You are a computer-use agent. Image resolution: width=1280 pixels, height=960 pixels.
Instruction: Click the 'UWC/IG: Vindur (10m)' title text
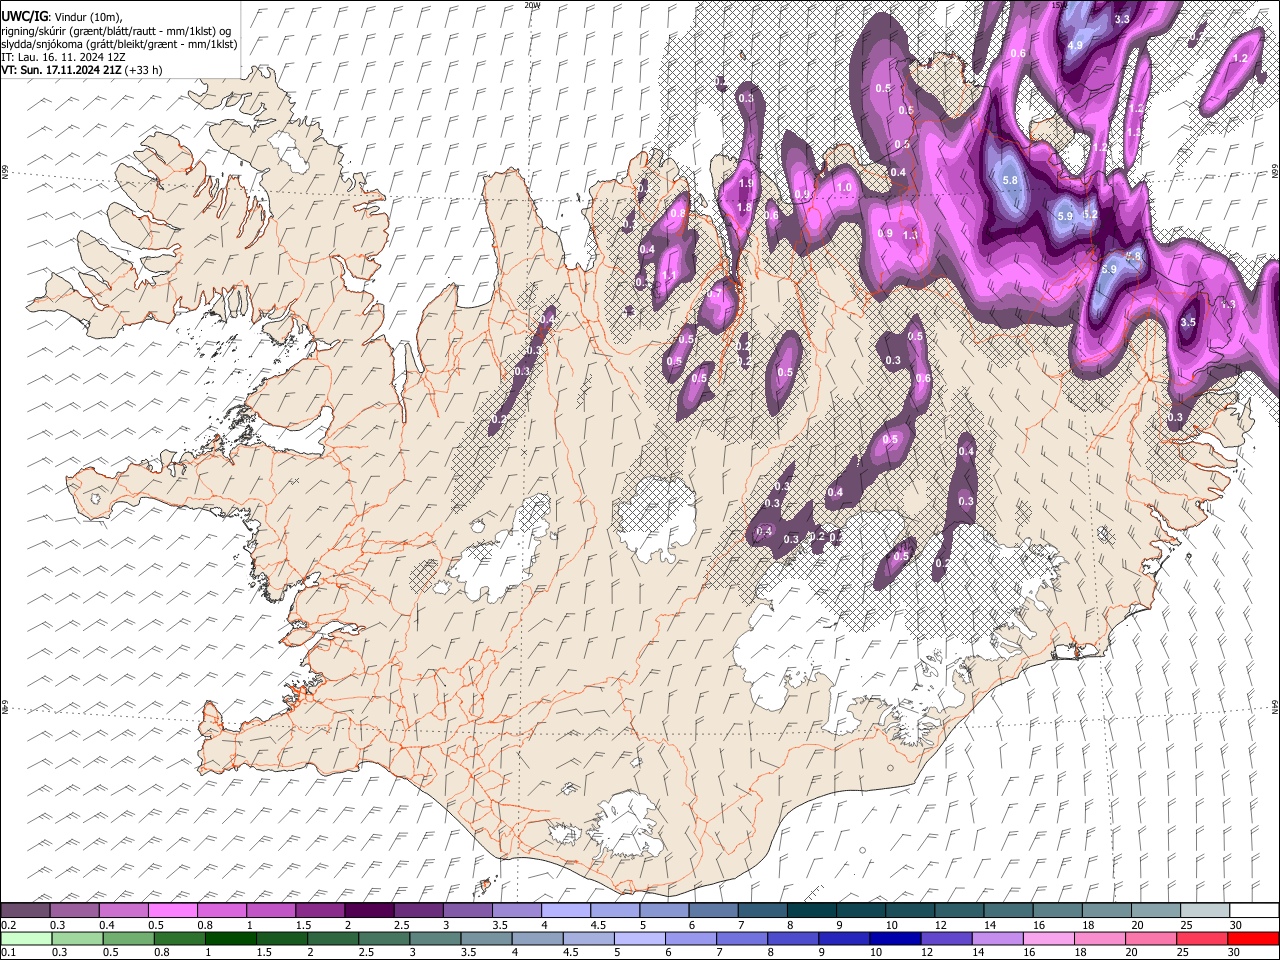tap(61, 17)
